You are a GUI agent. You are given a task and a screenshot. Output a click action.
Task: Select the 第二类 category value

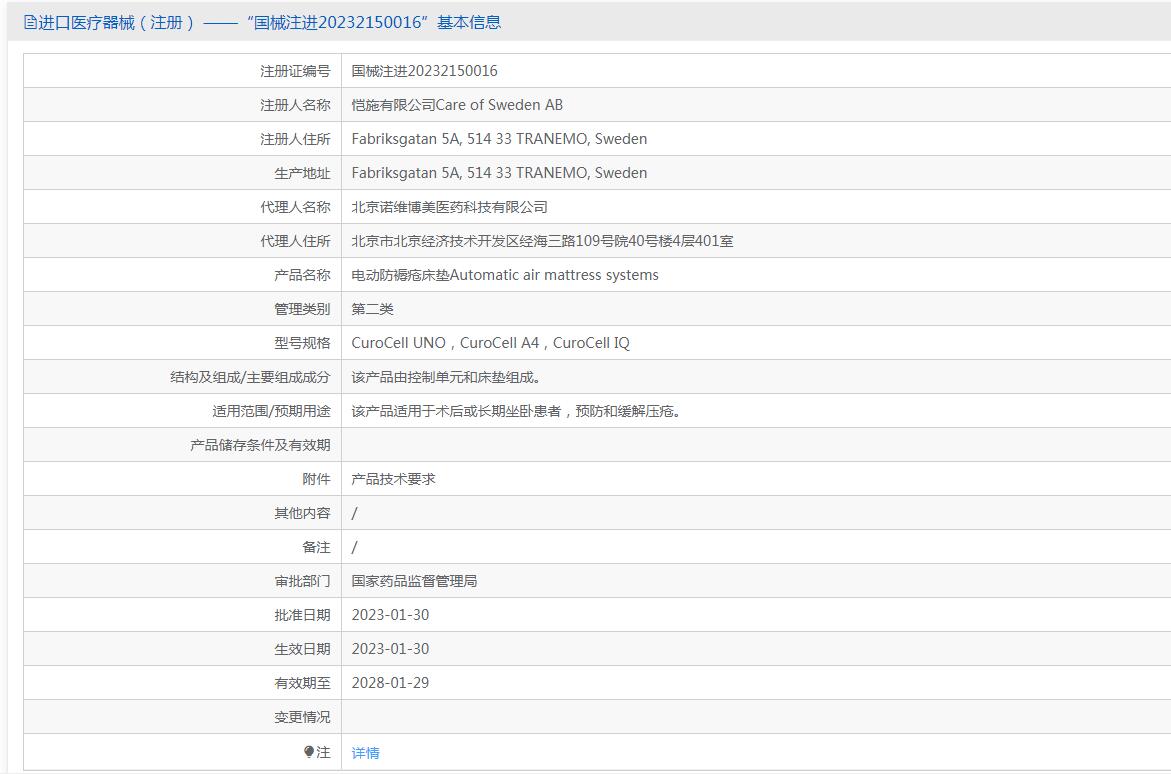pos(372,309)
